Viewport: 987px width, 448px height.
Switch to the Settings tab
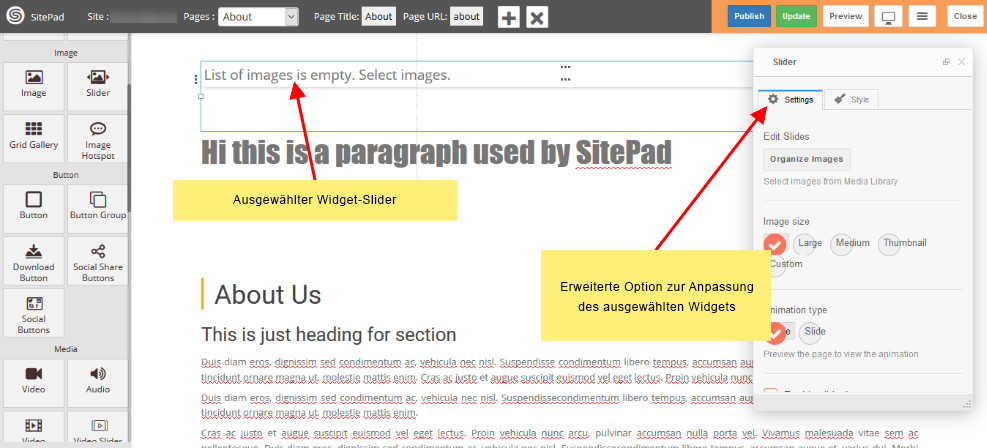tap(790, 99)
